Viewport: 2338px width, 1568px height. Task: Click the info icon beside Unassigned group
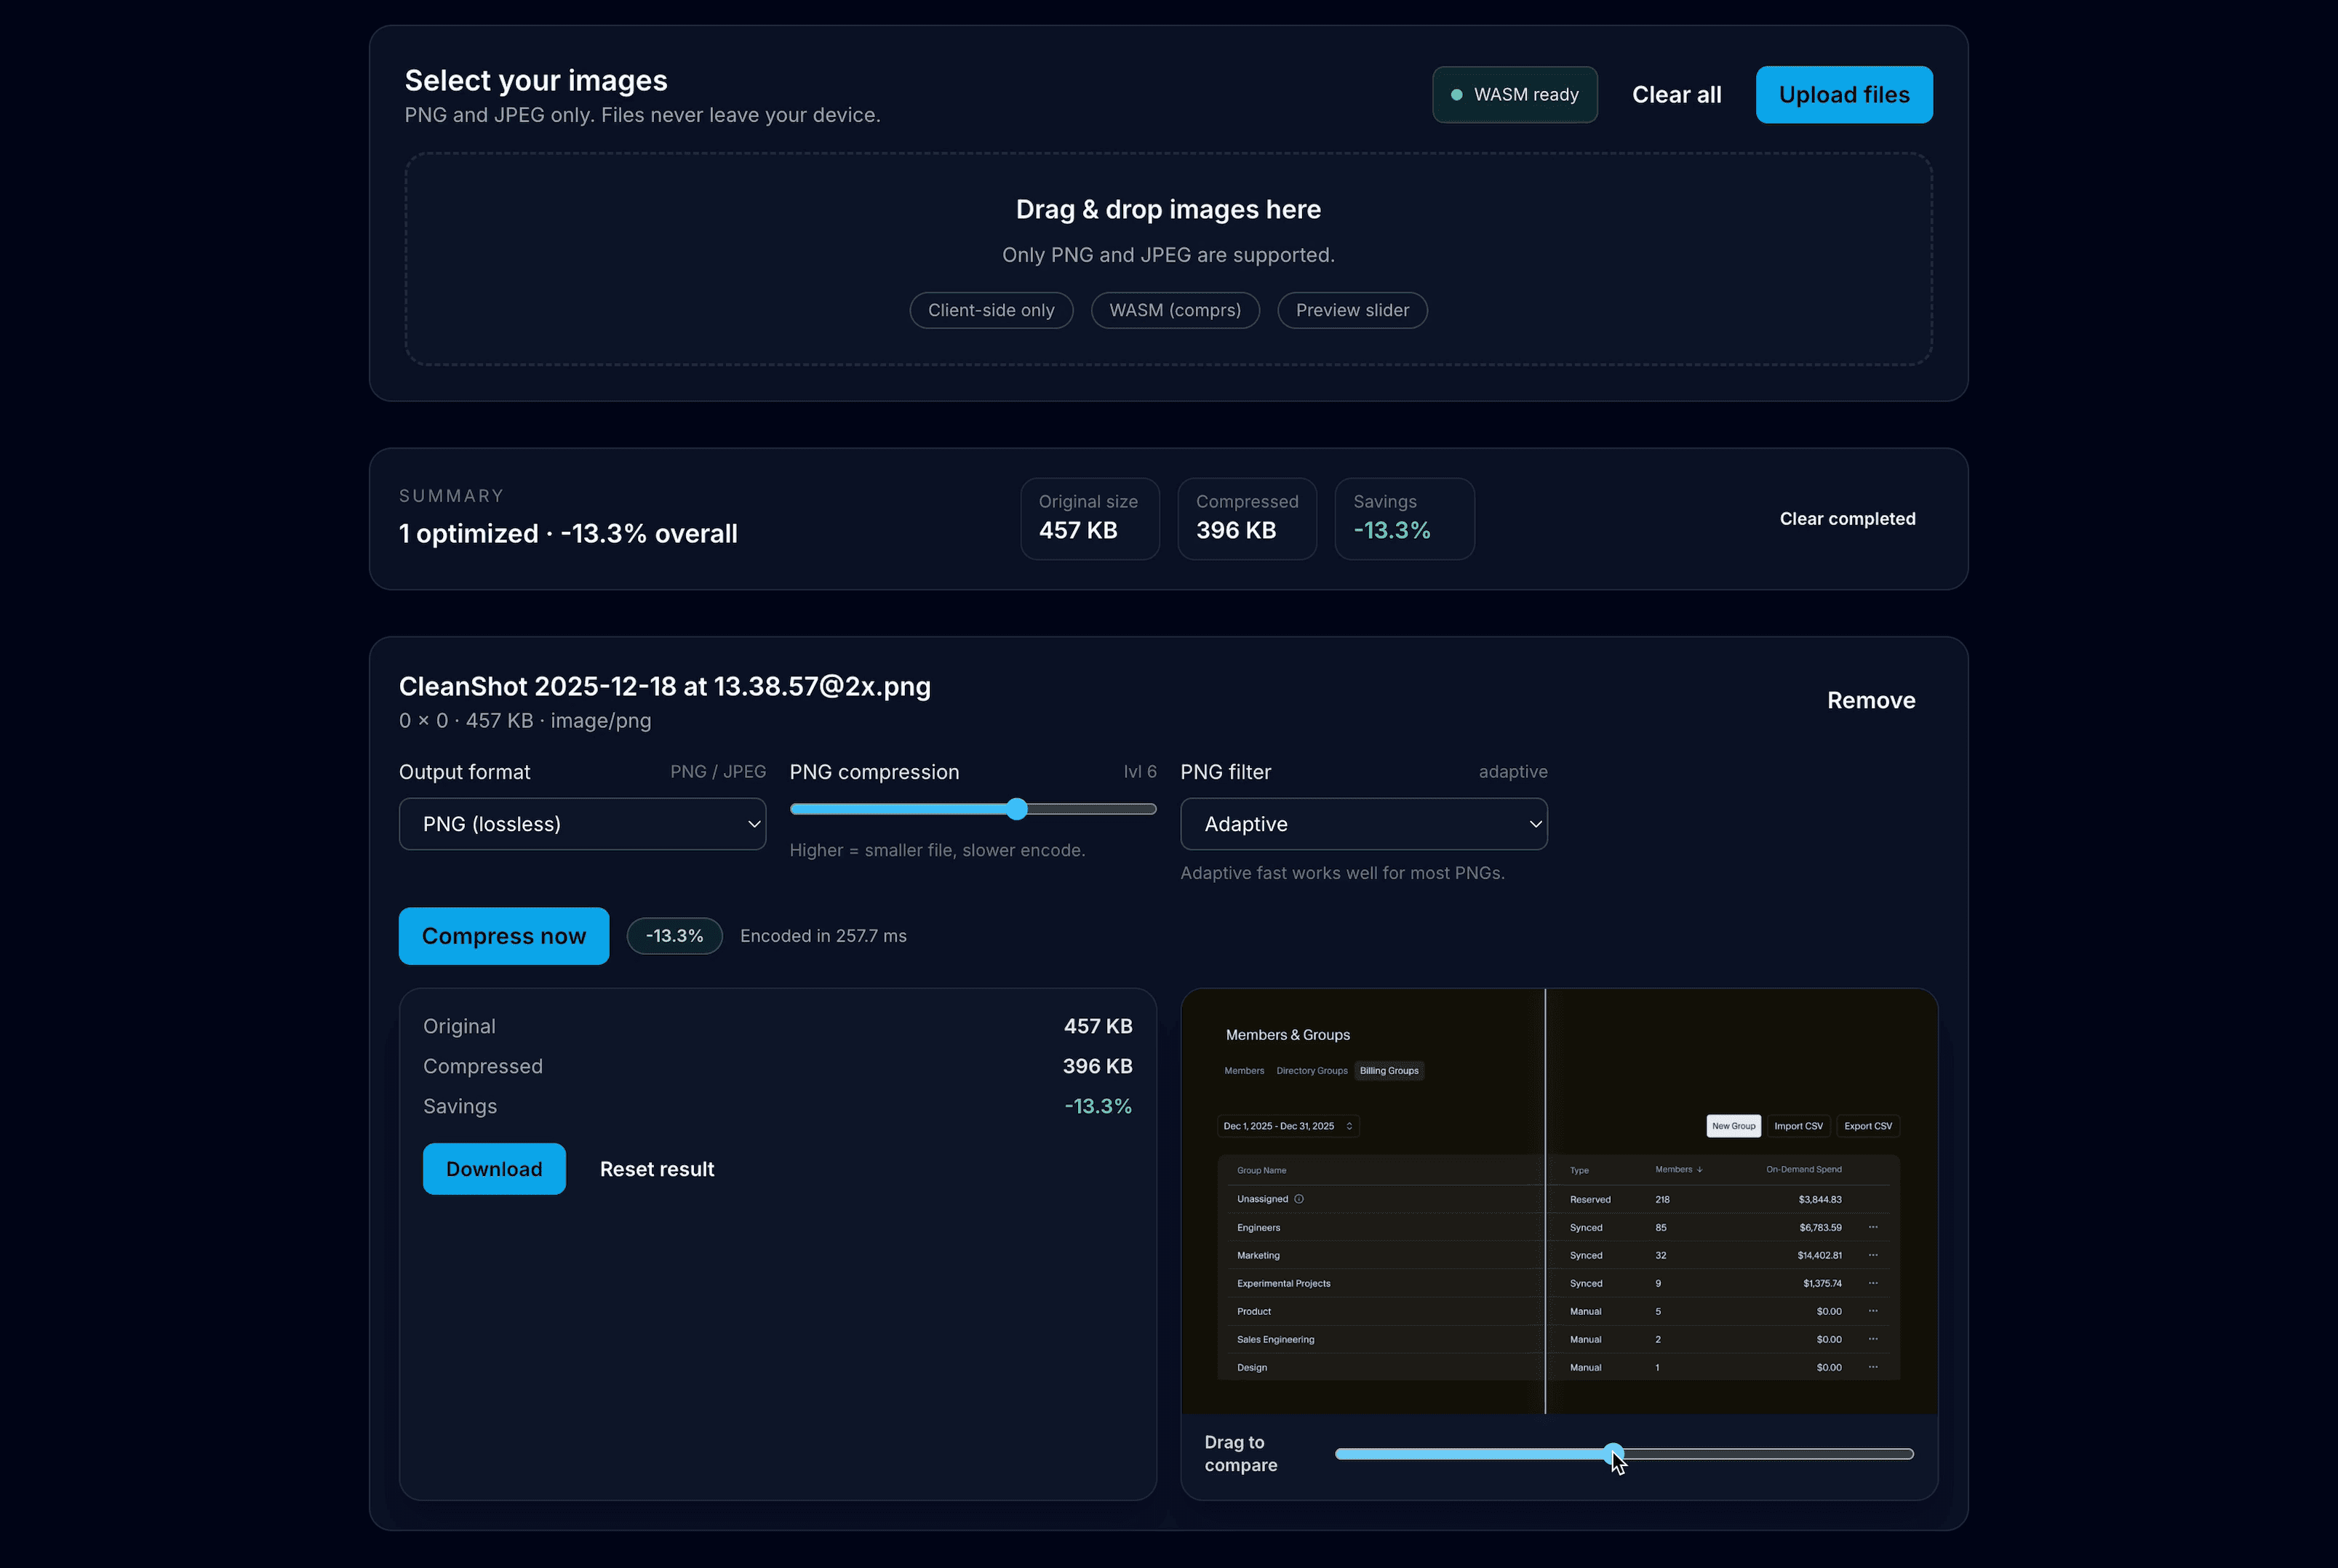[x=1299, y=1198]
